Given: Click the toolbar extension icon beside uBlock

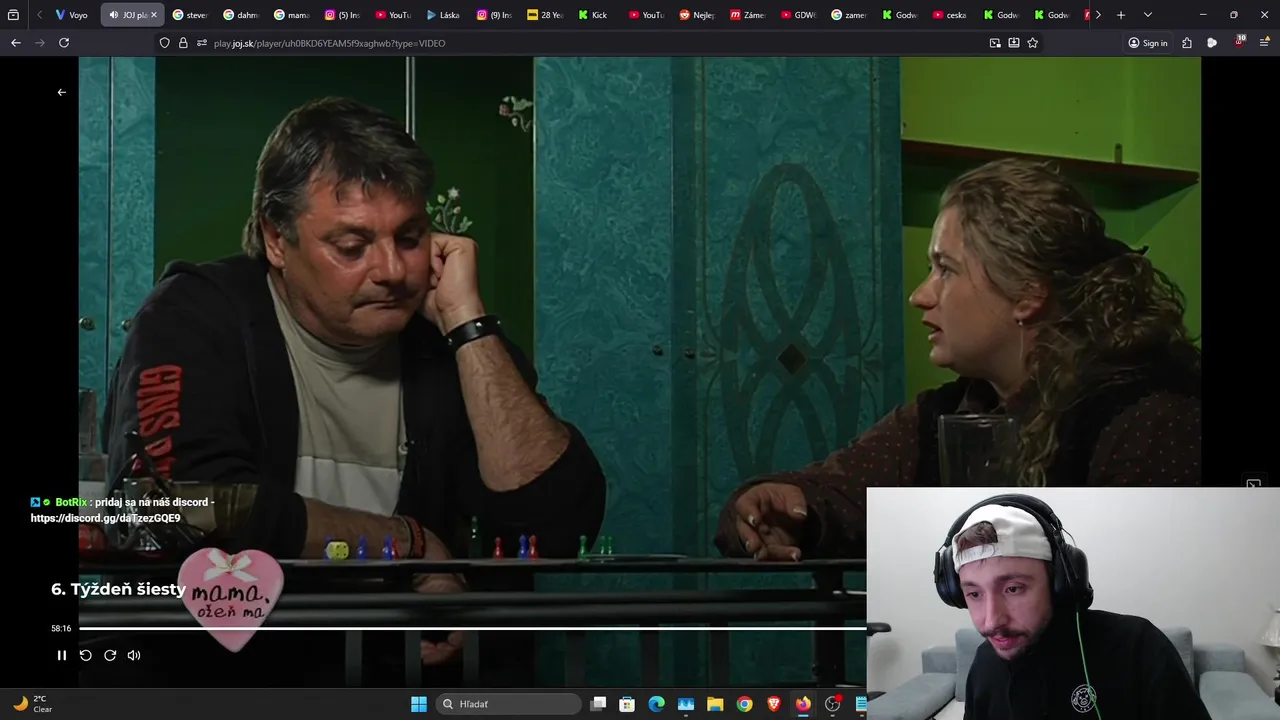Looking at the screenshot, I should click(x=1212, y=43).
